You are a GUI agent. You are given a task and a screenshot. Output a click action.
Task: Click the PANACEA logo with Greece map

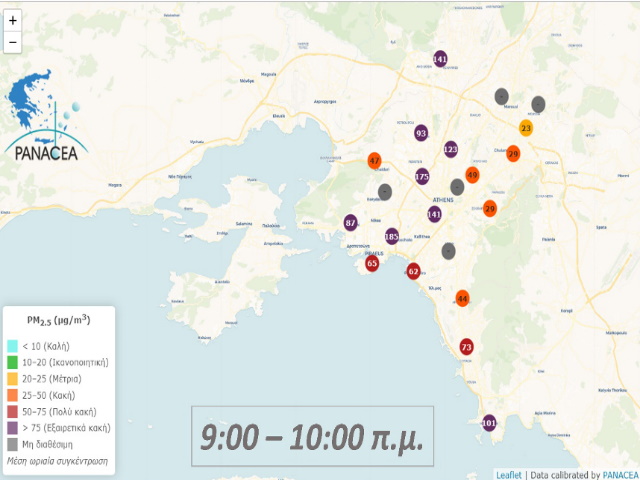(x=45, y=116)
